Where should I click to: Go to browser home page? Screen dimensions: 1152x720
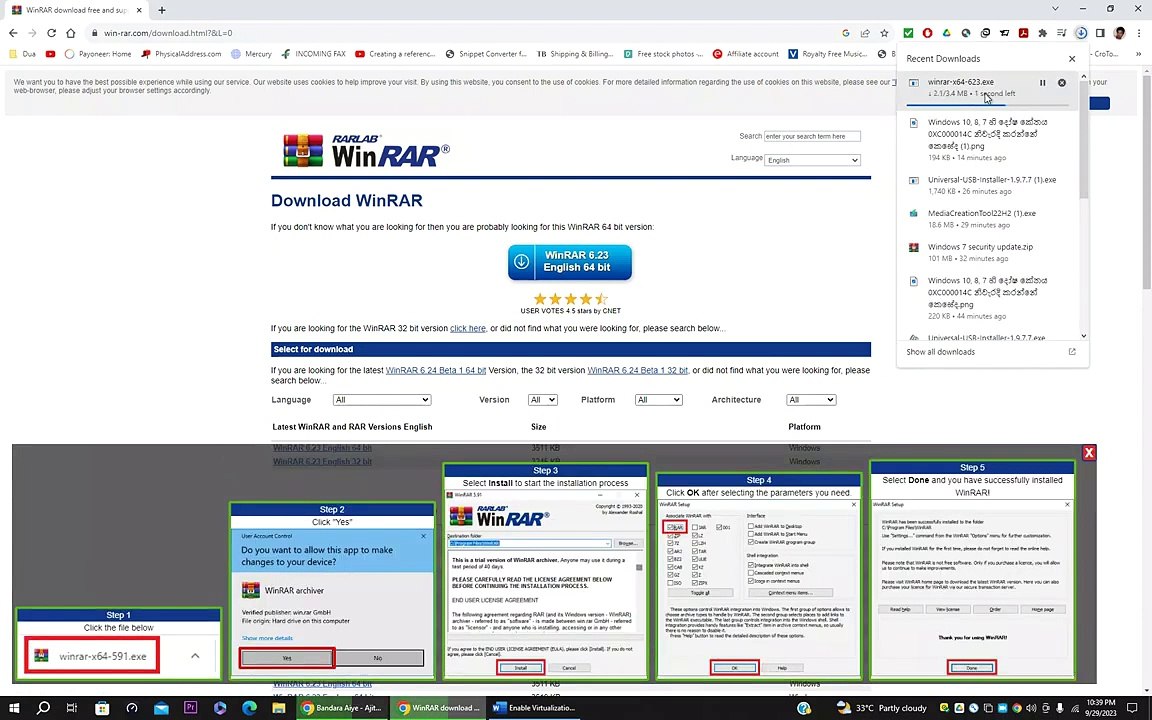(71, 33)
